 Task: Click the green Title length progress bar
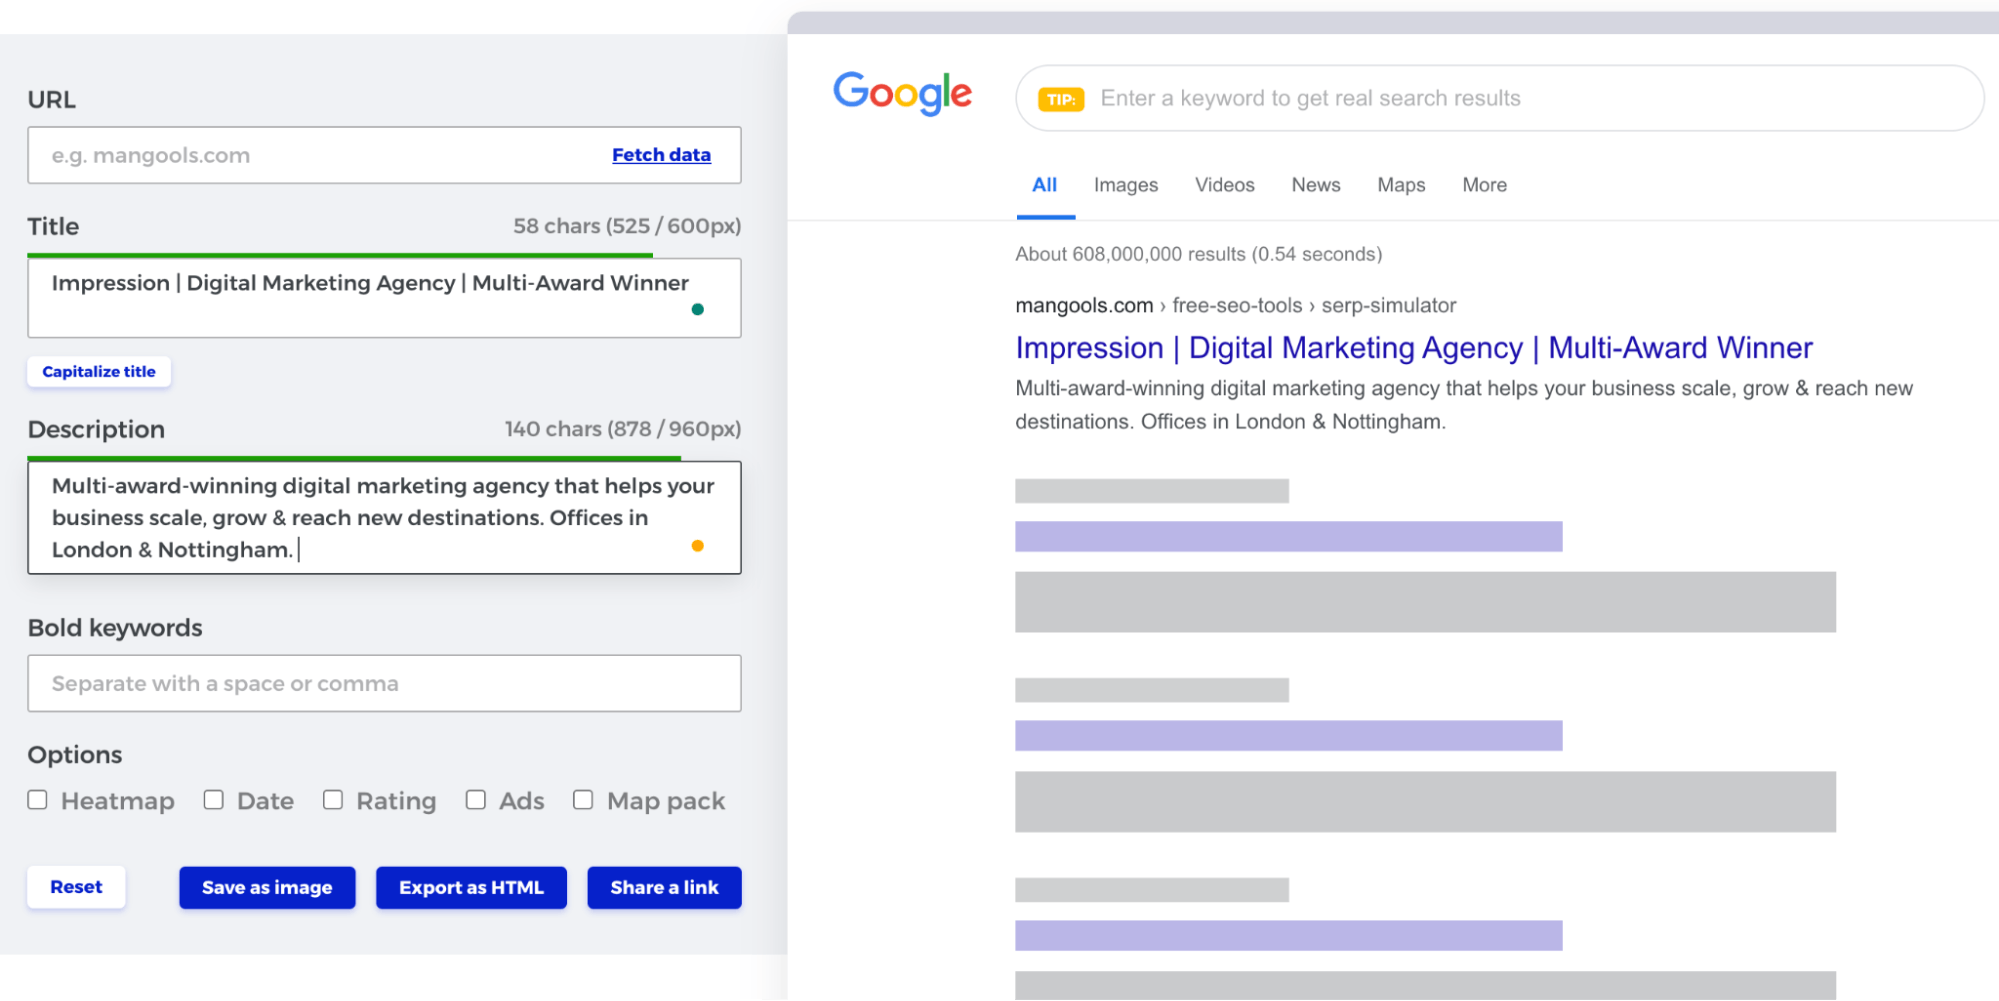pyautogui.click(x=340, y=256)
